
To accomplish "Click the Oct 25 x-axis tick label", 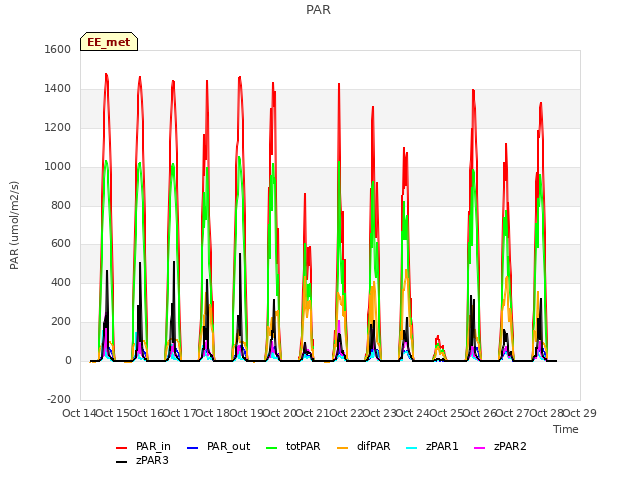I will coord(446,413).
